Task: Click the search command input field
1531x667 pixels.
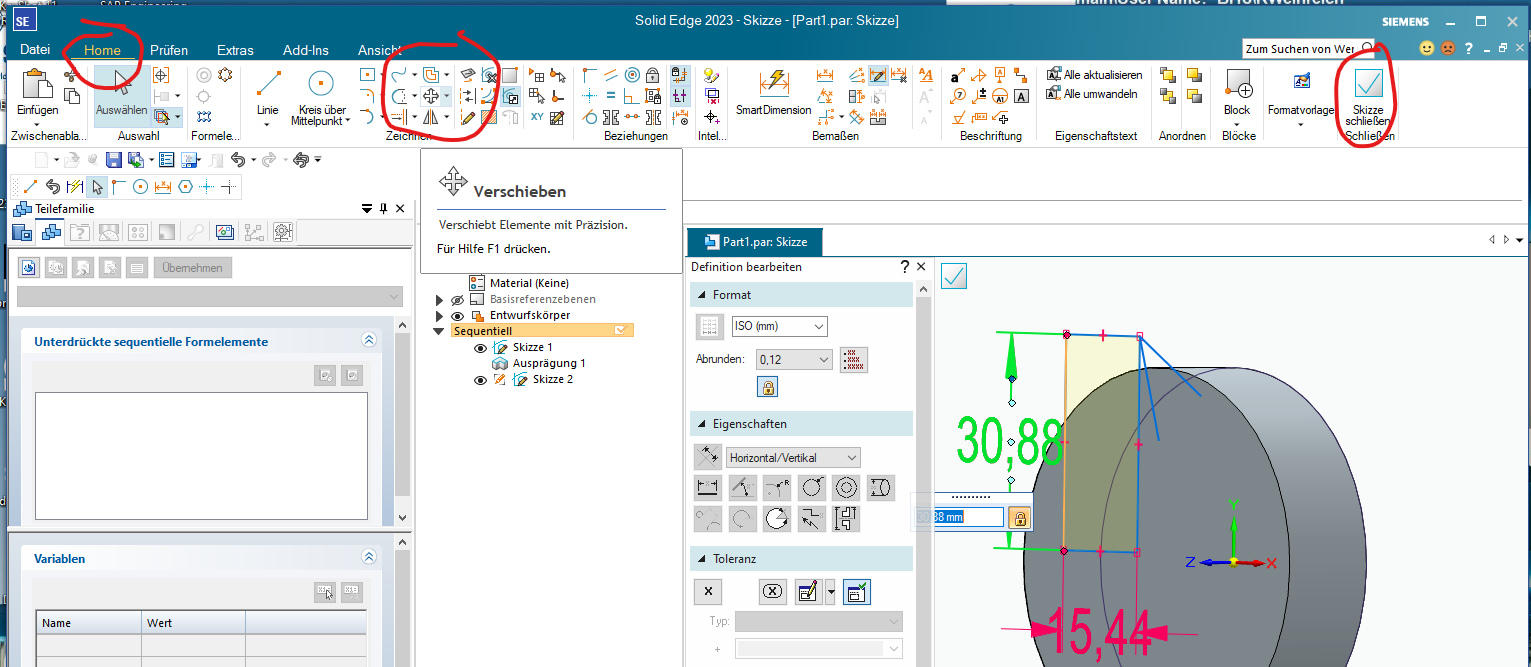Action: pyautogui.click(x=1300, y=49)
